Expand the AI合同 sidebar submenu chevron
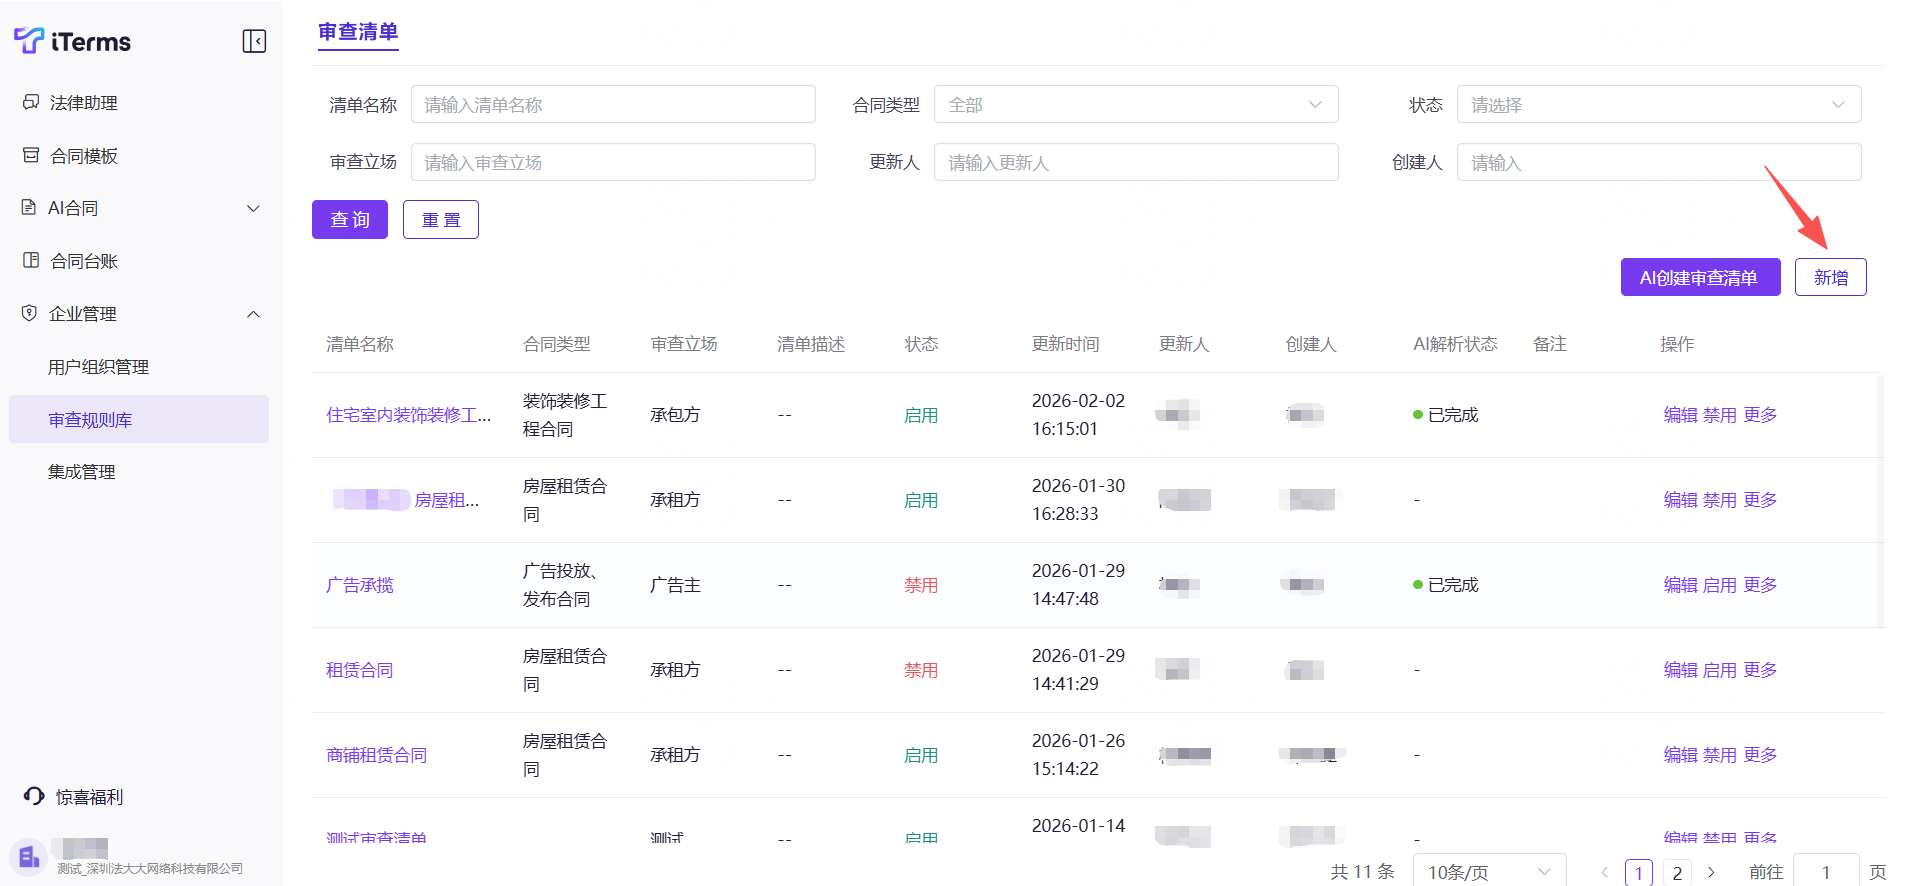 point(253,208)
